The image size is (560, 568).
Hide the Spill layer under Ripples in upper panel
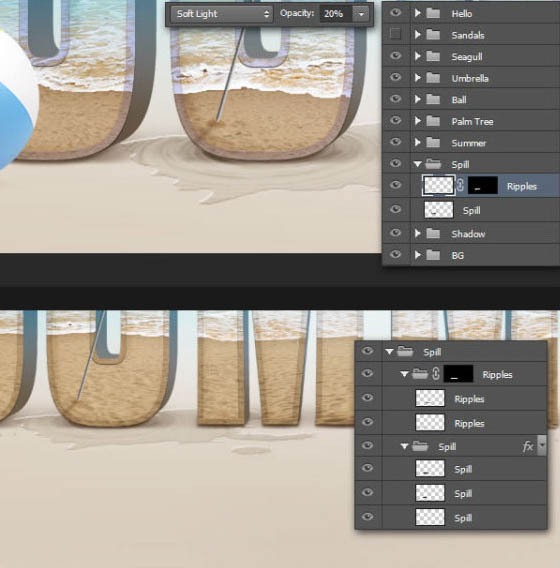click(x=396, y=209)
